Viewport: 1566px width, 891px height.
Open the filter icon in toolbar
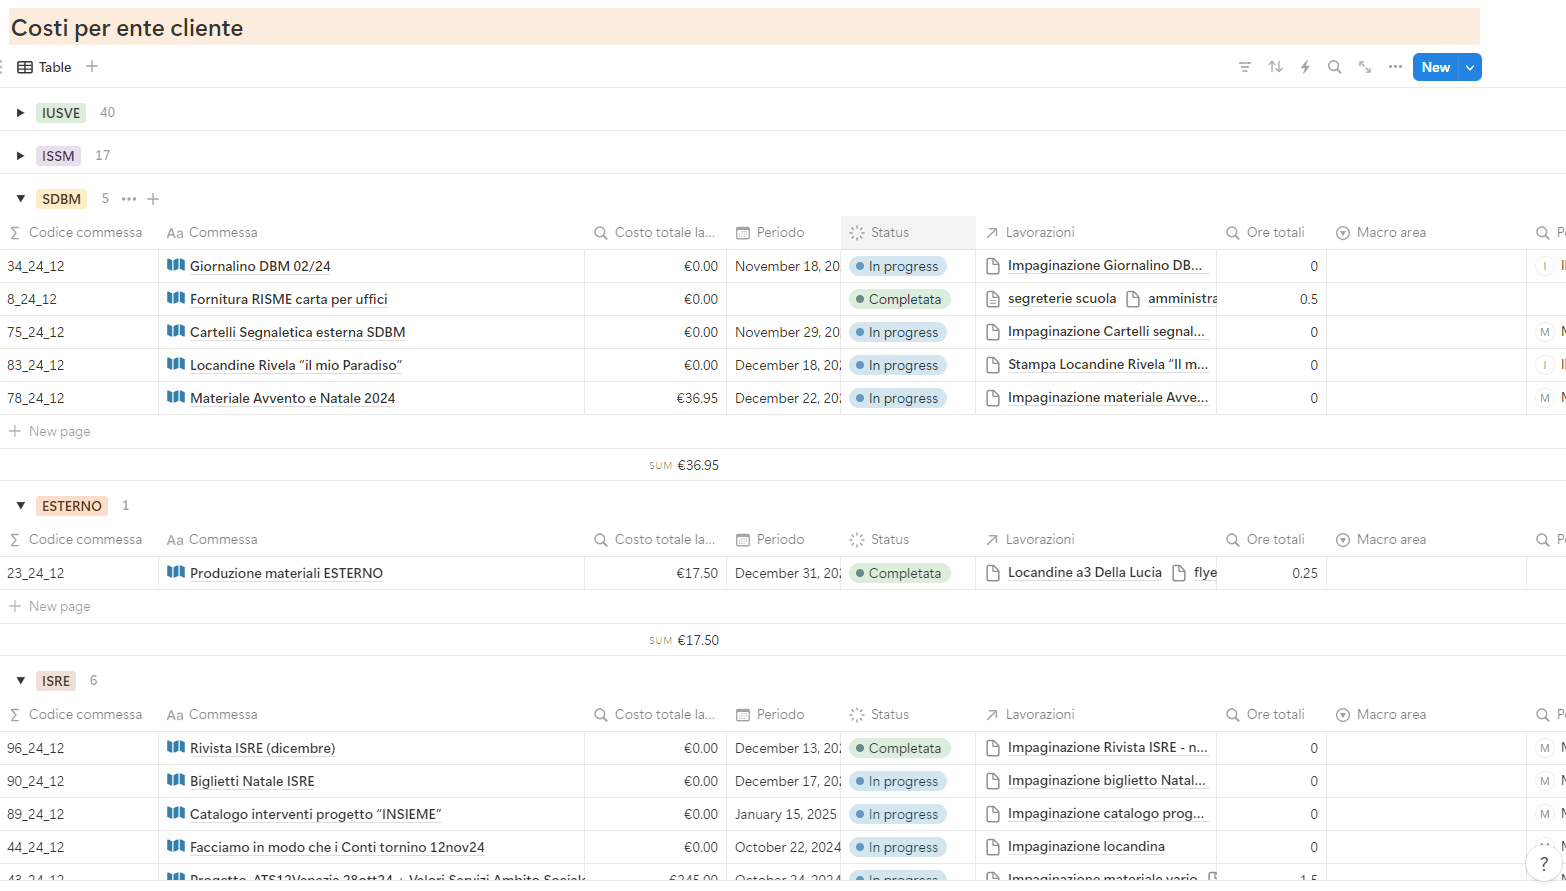[1245, 67]
